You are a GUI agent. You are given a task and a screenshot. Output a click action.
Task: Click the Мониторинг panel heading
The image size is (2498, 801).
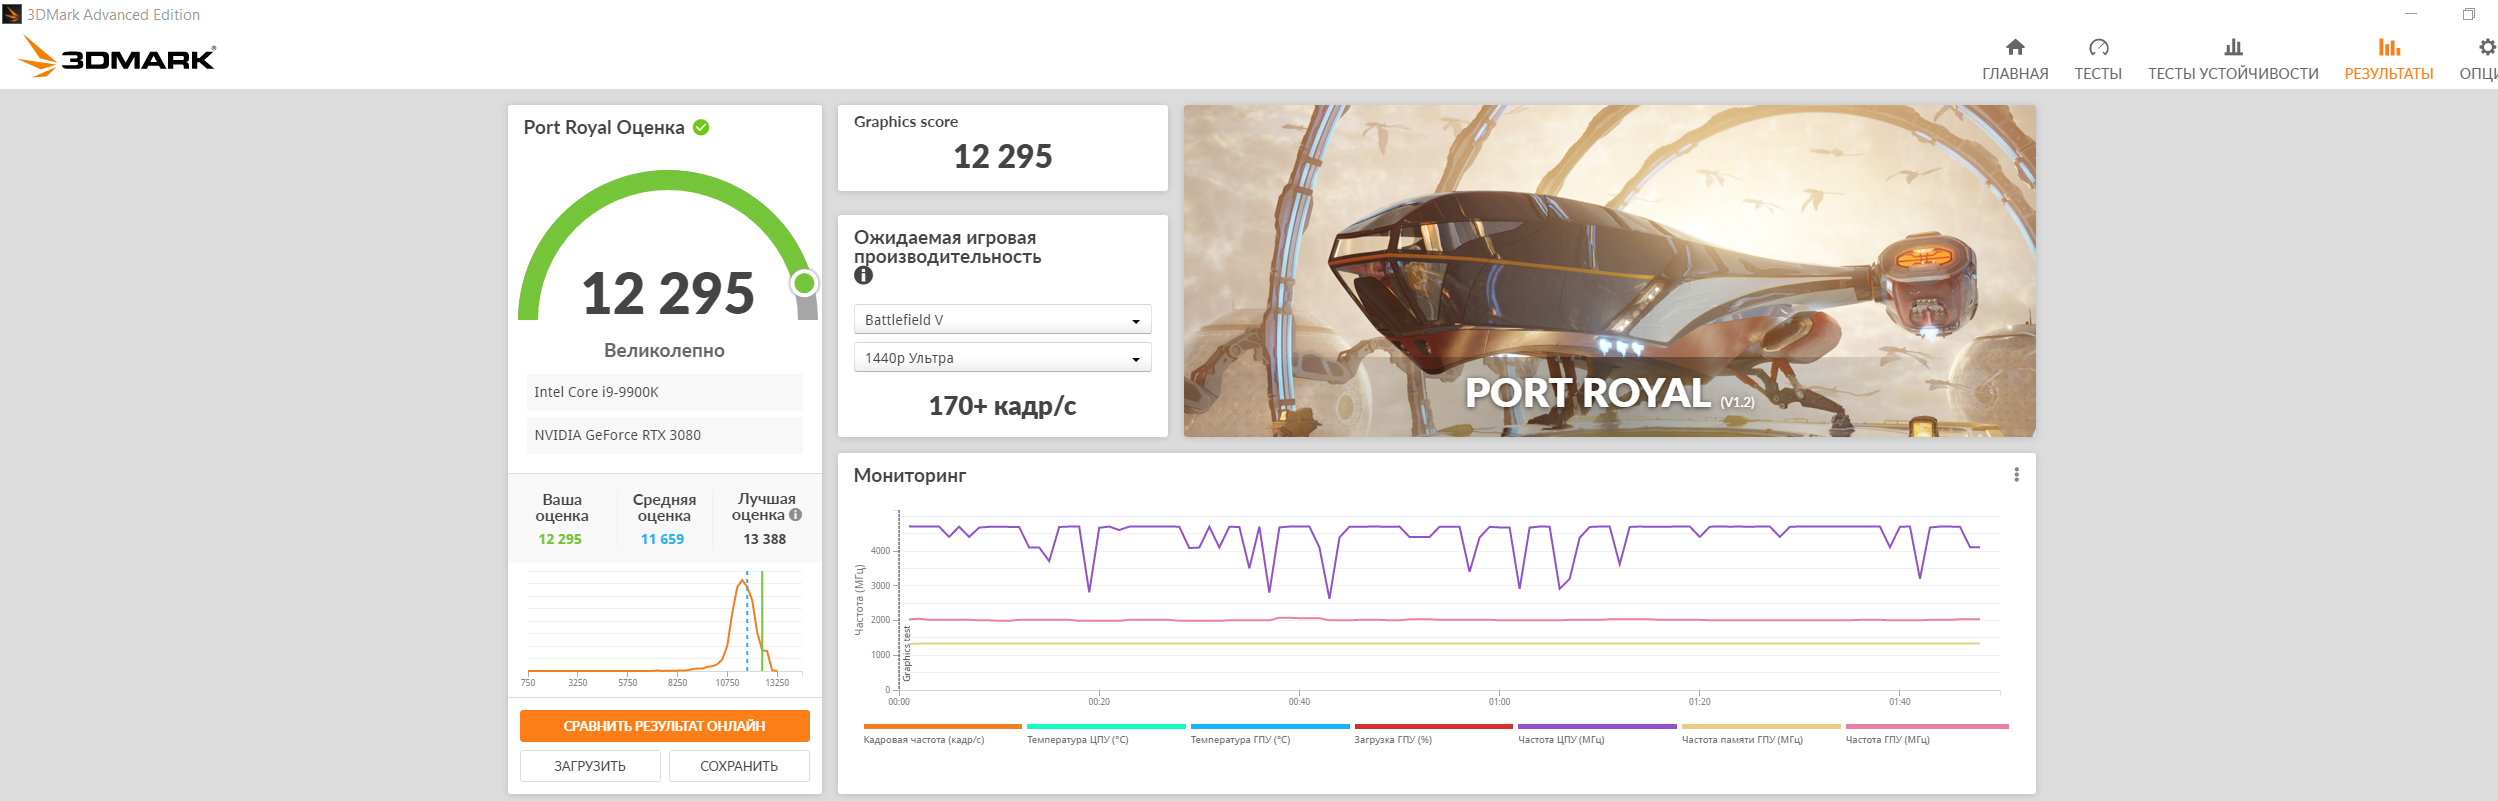[x=910, y=476]
